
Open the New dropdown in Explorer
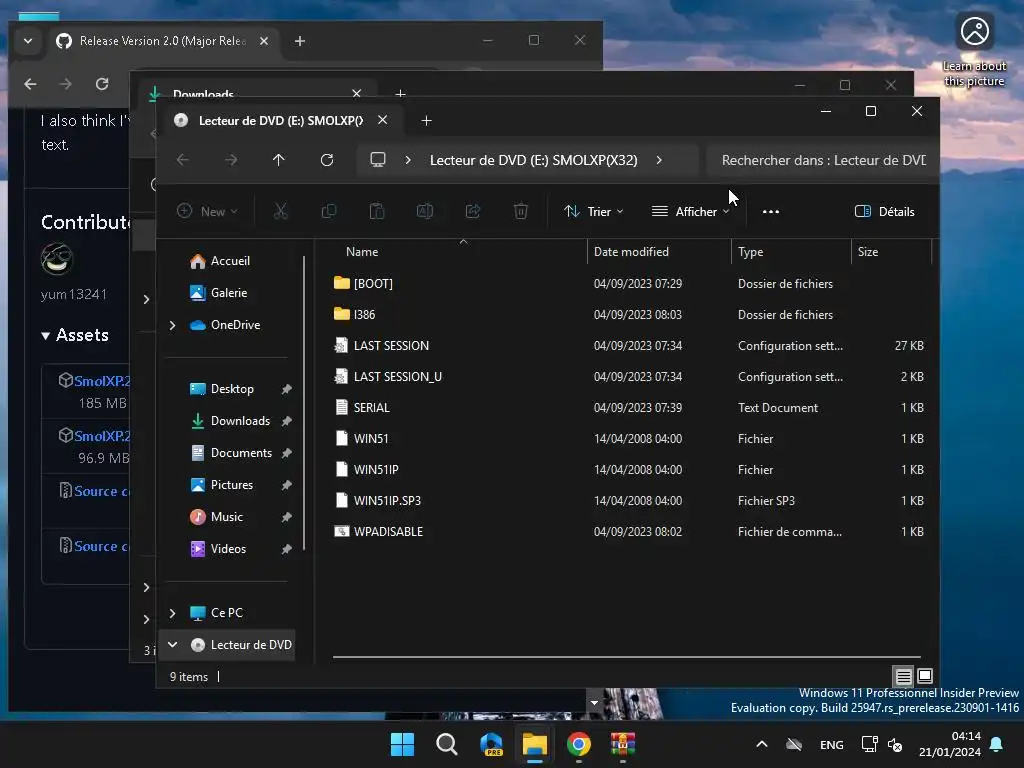click(208, 212)
